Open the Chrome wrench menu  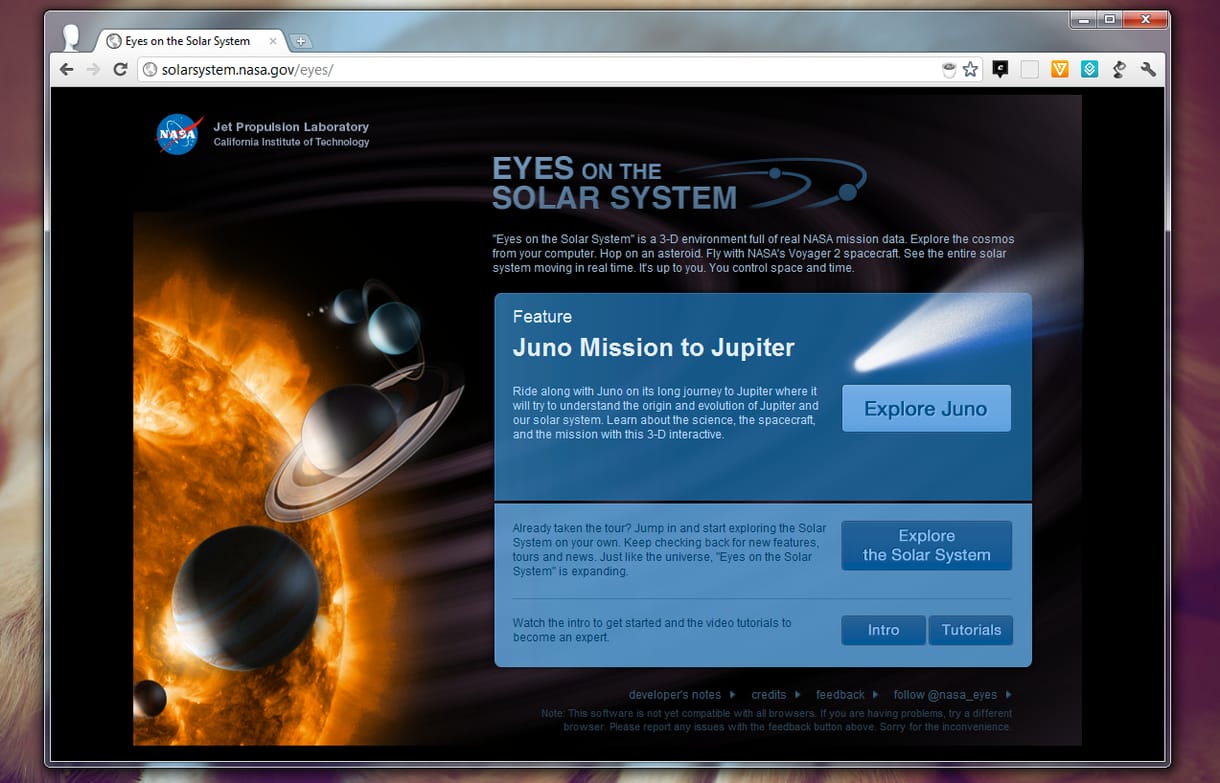(1148, 69)
